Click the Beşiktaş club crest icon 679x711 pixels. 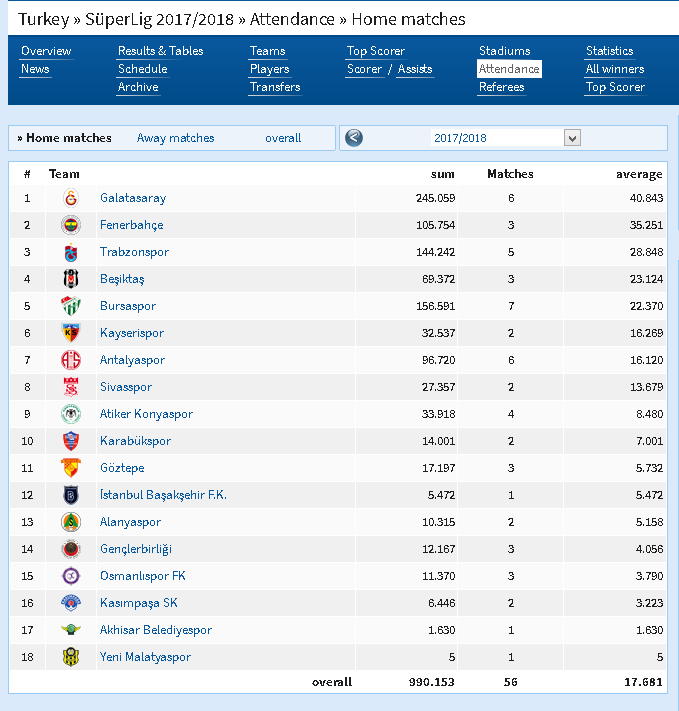(x=71, y=279)
